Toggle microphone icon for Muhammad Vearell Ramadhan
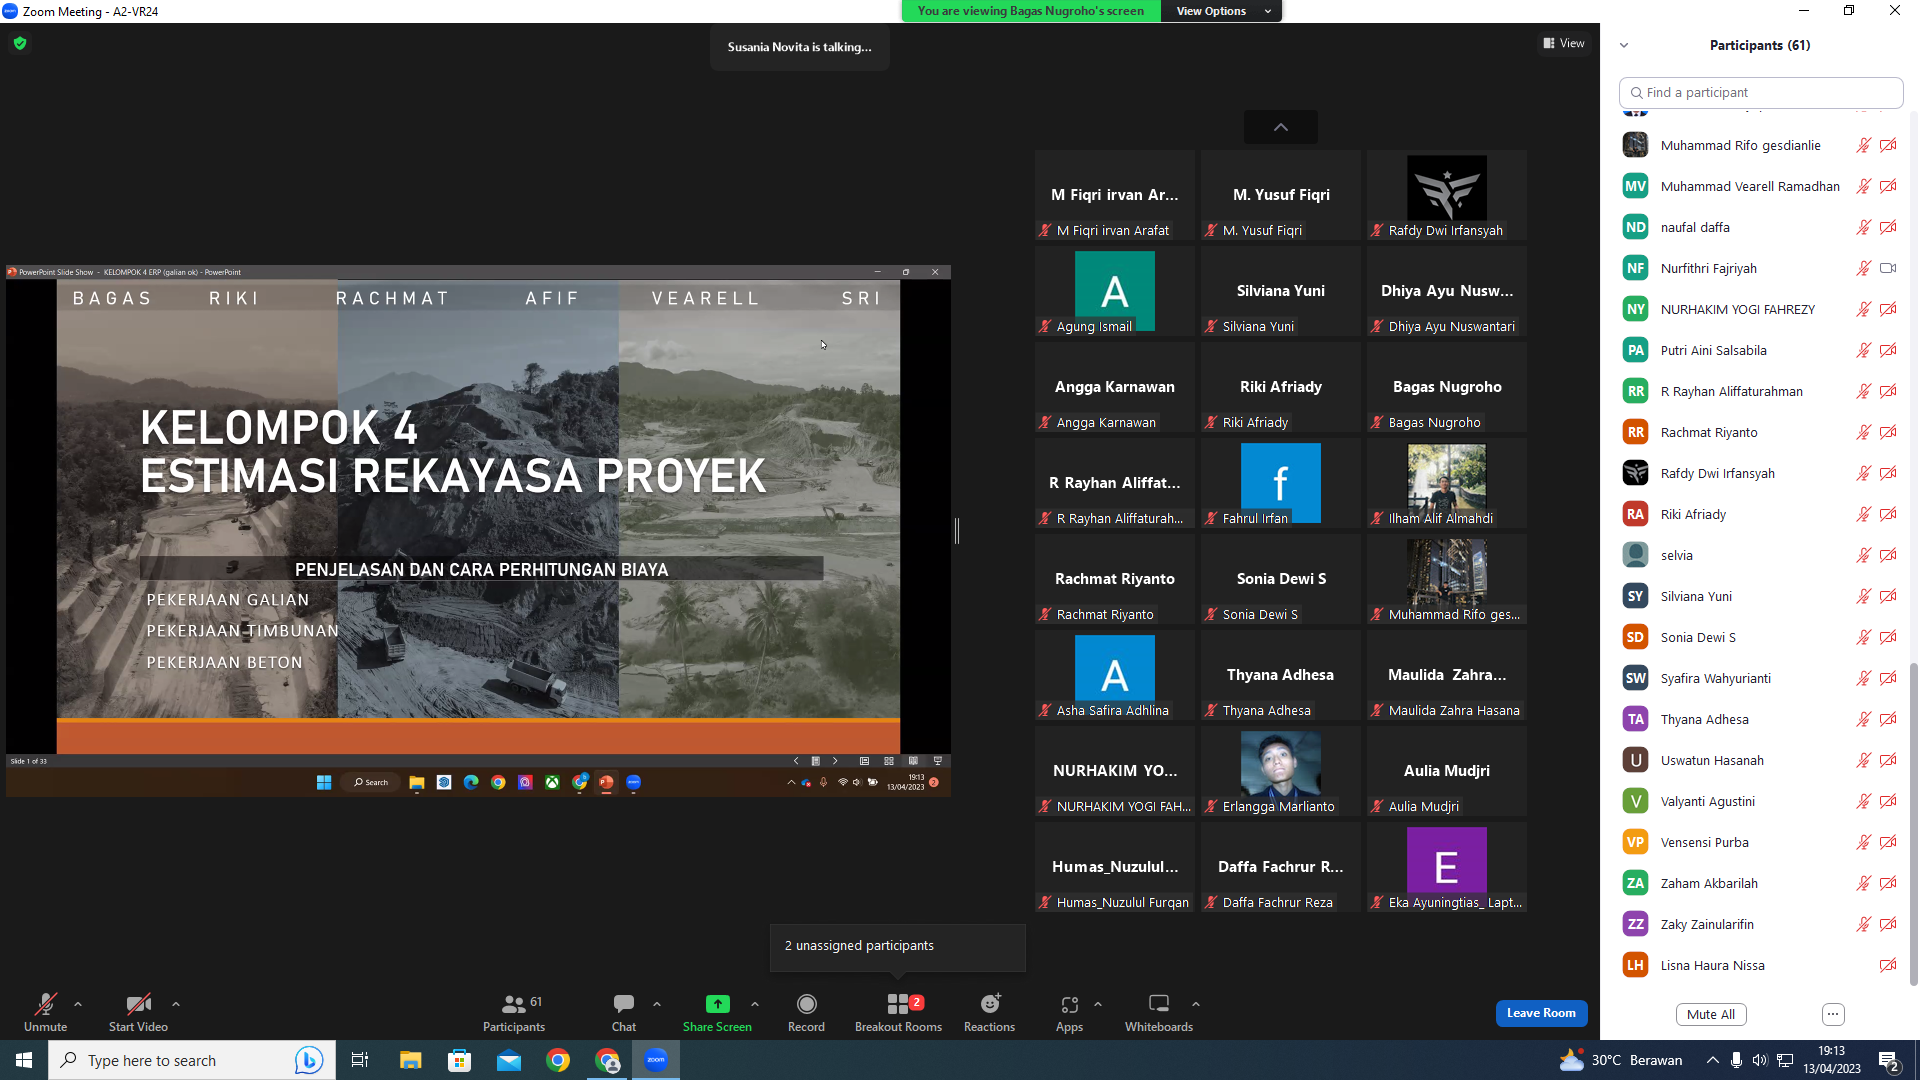Viewport: 1920px width, 1080px height. [1863, 186]
